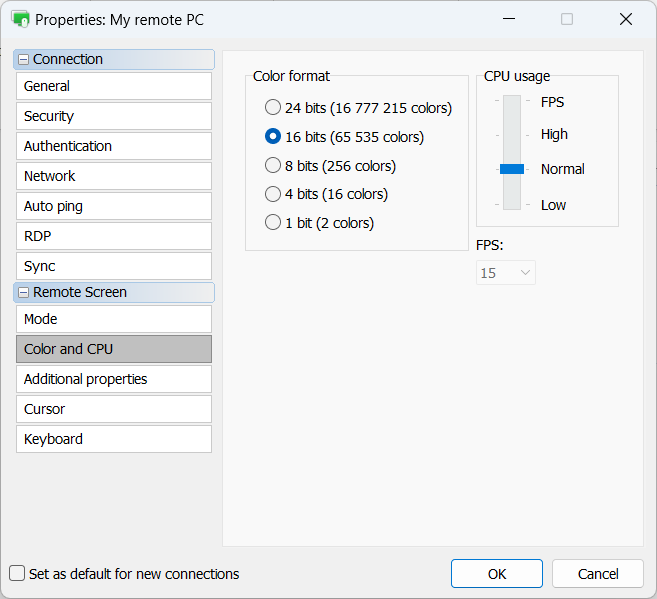Open the General settings page
The width and height of the screenshot is (657, 599).
click(x=113, y=87)
